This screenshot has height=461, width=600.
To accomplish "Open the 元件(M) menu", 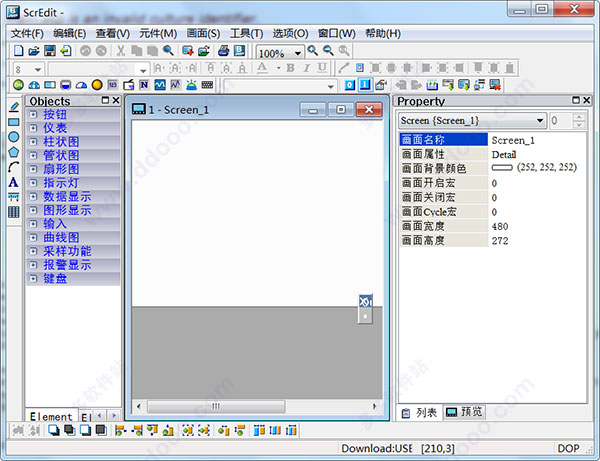I will point(158,34).
